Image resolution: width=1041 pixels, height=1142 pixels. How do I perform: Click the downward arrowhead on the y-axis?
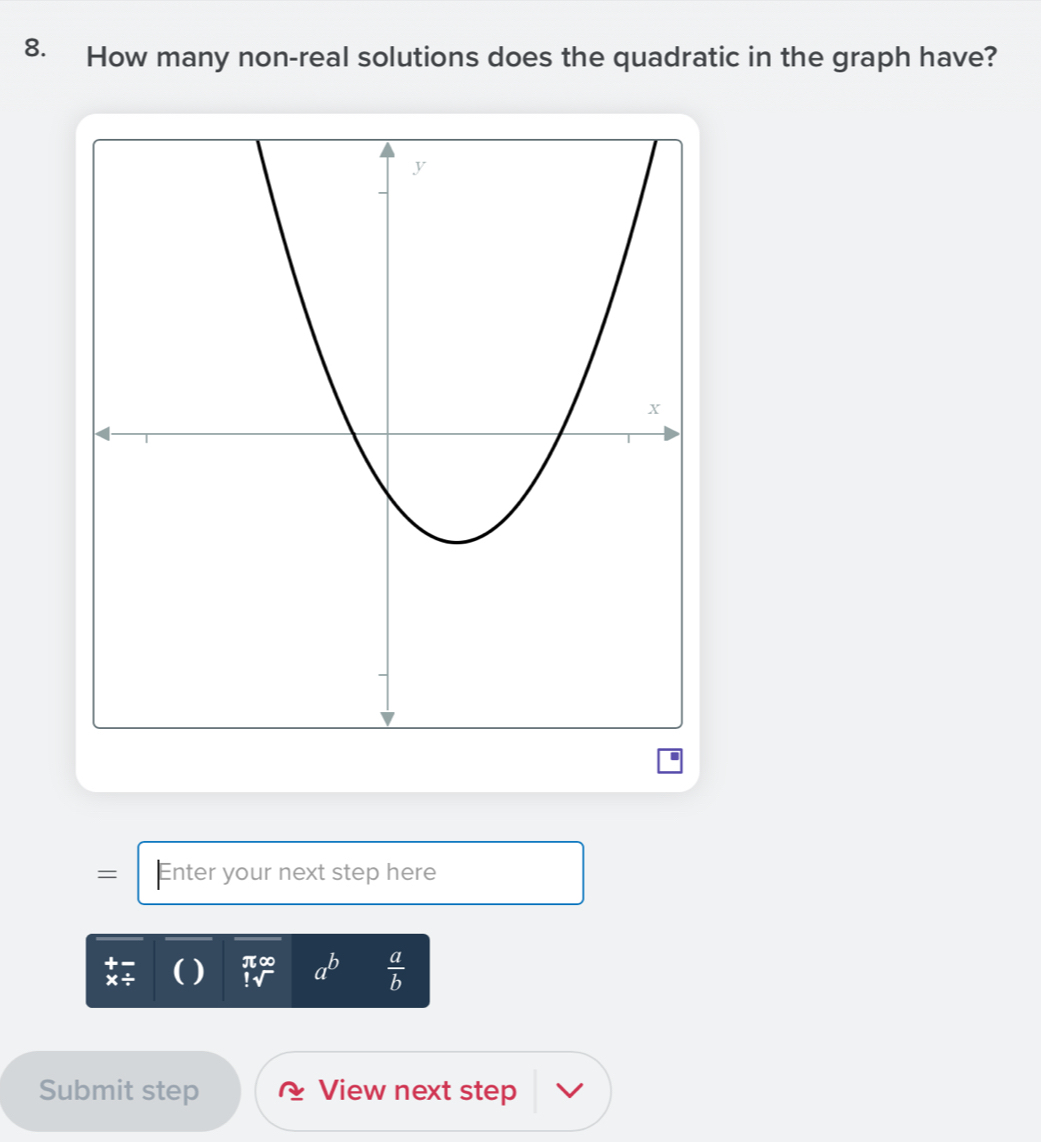(387, 718)
